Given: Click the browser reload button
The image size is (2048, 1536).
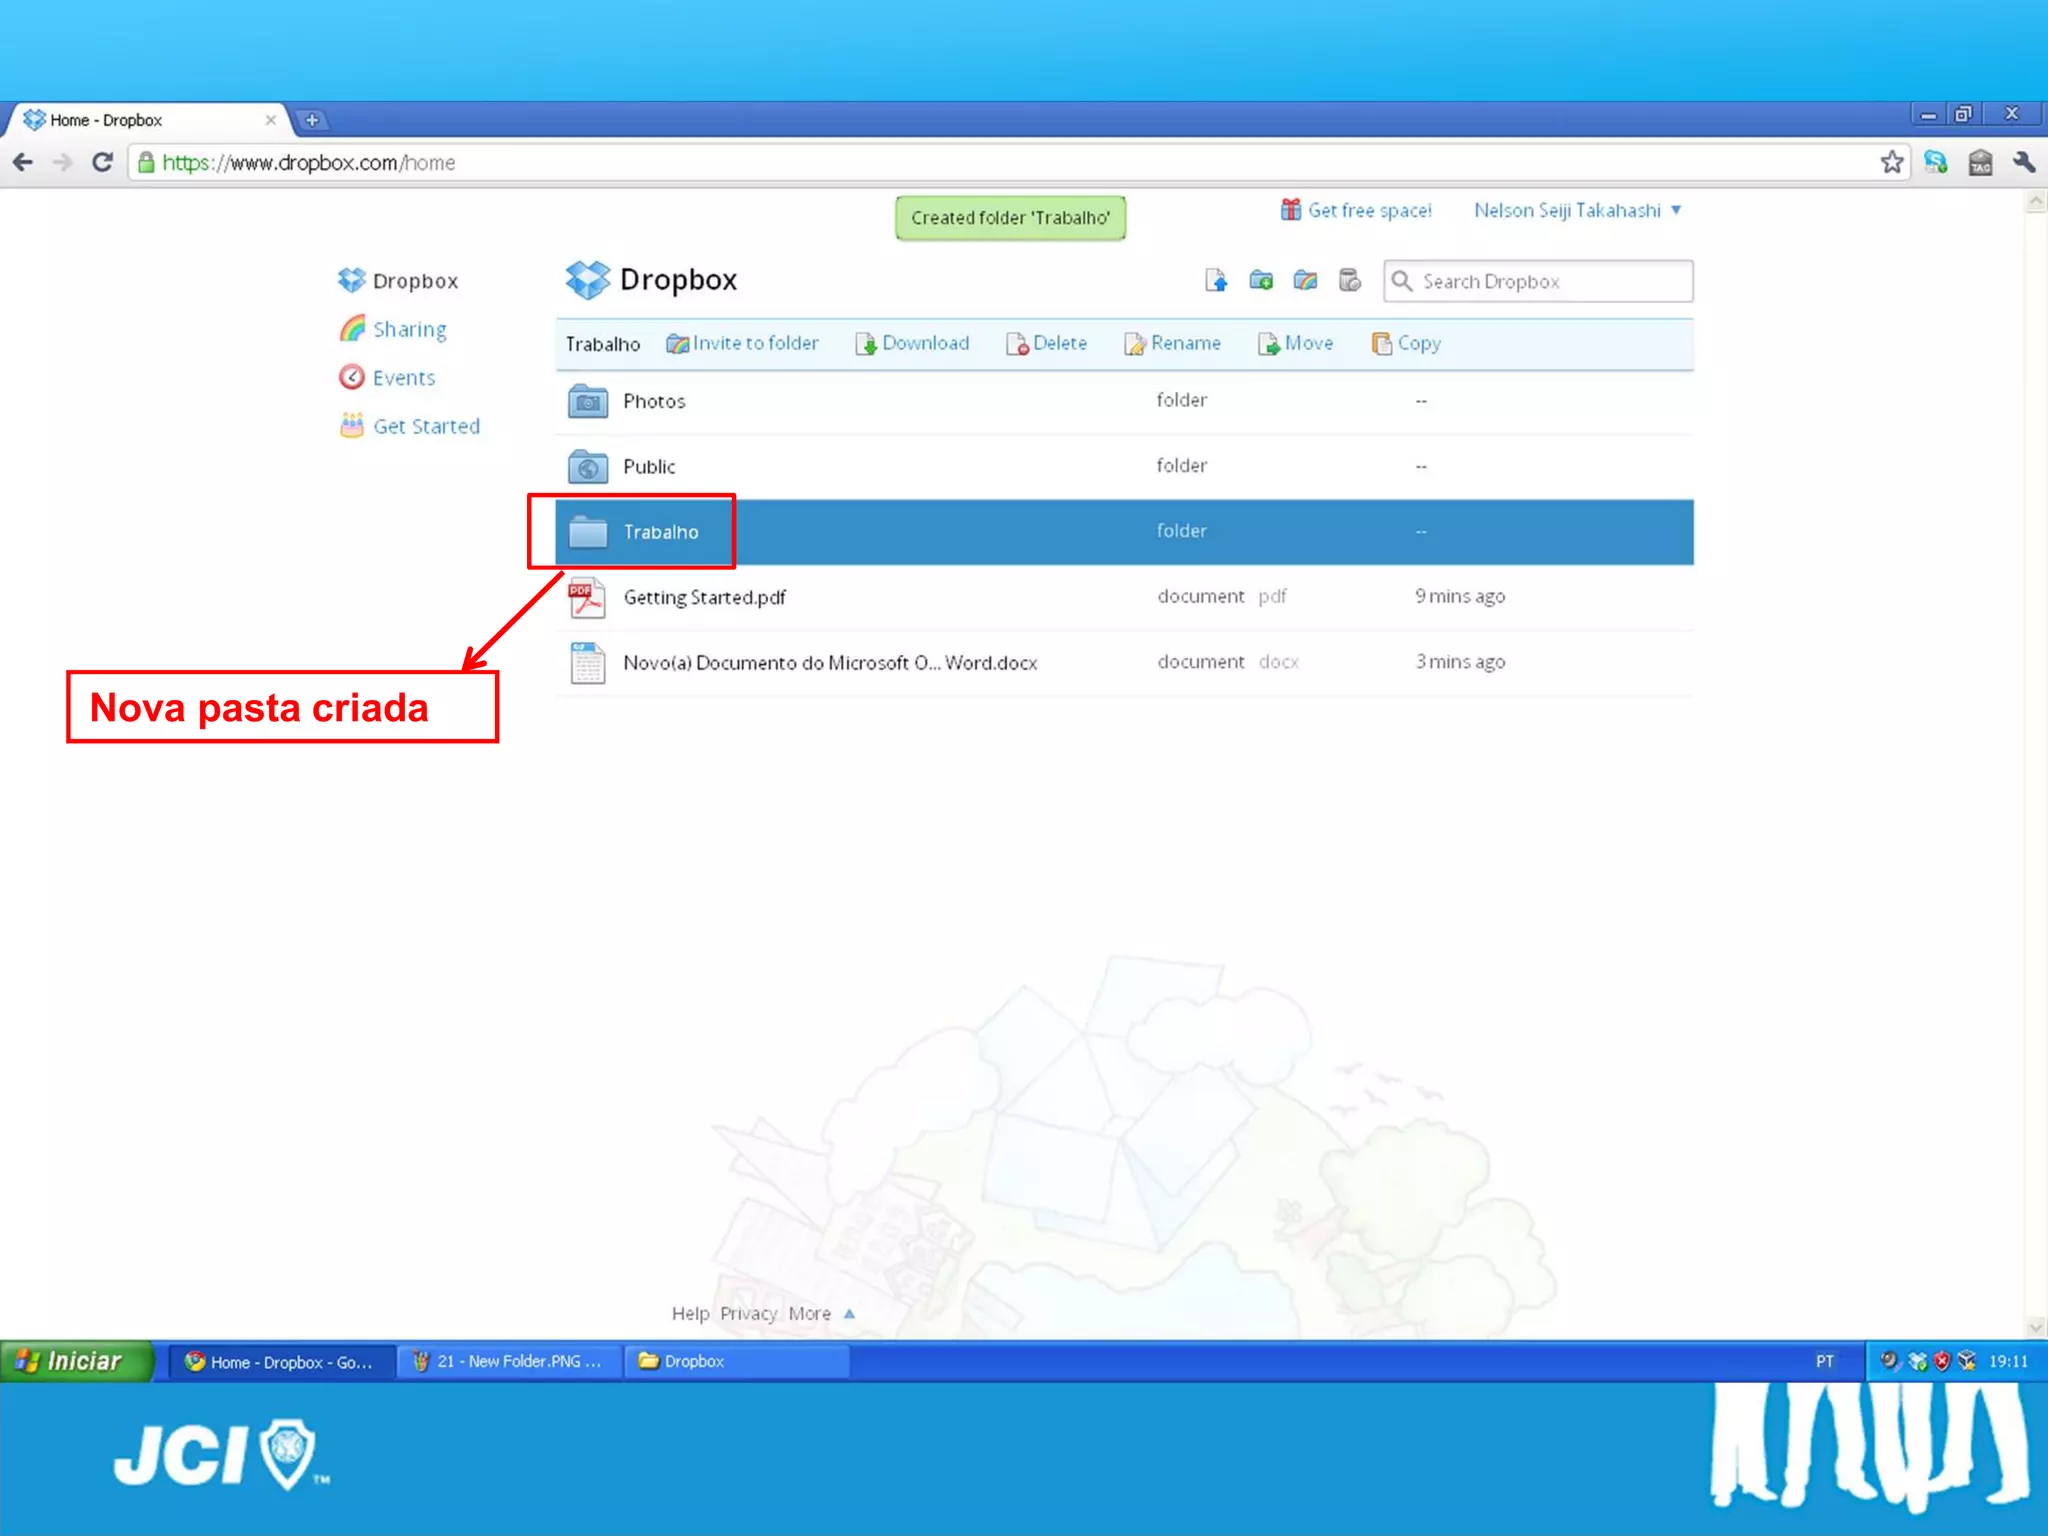Looking at the screenshot, I should [102, 162].
